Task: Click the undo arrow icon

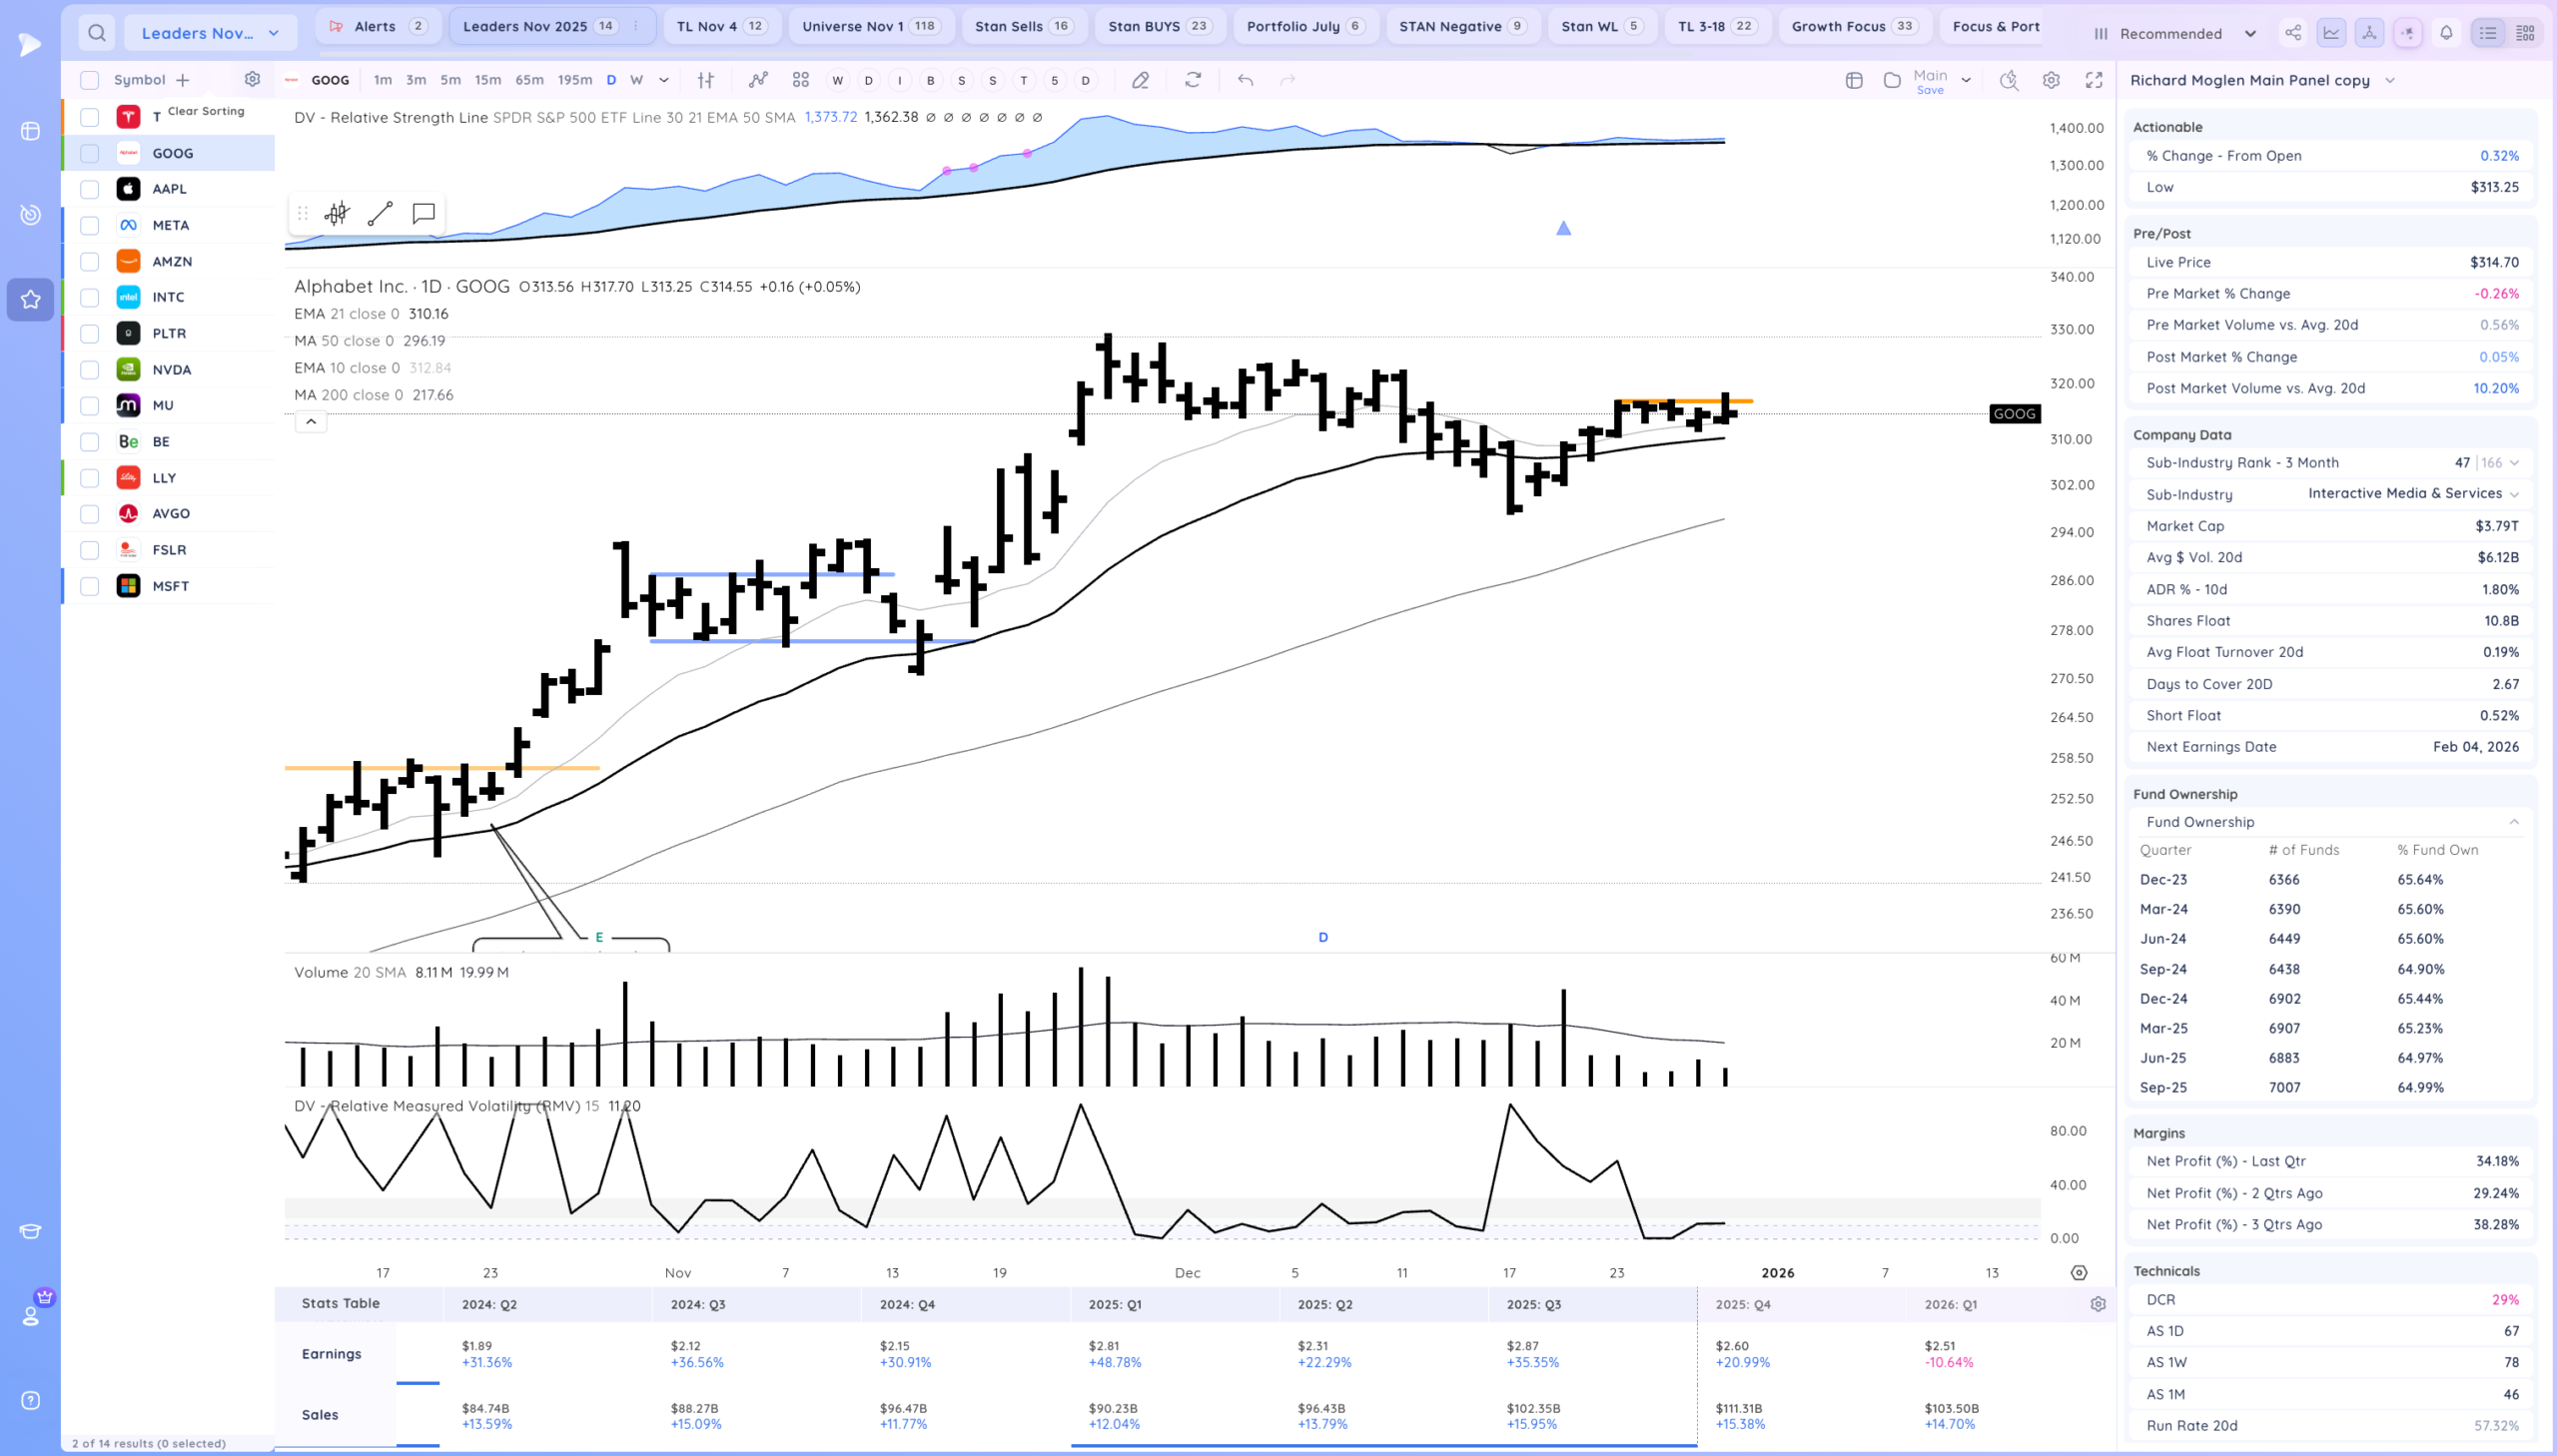Action: pyautogui.click(x=1245, y=80)
